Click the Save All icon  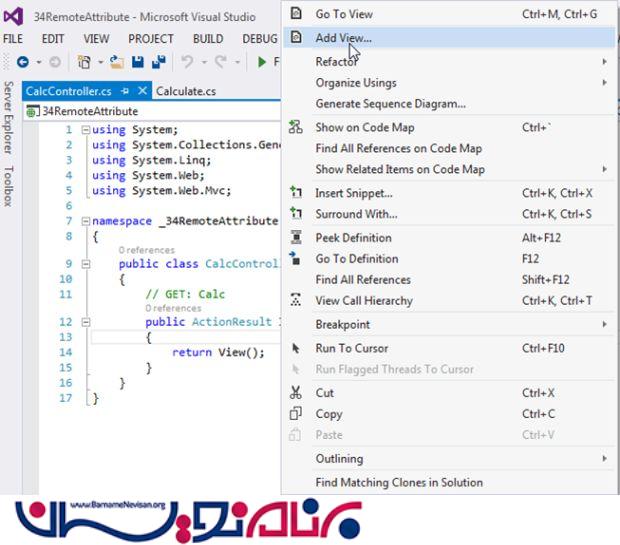158,62
